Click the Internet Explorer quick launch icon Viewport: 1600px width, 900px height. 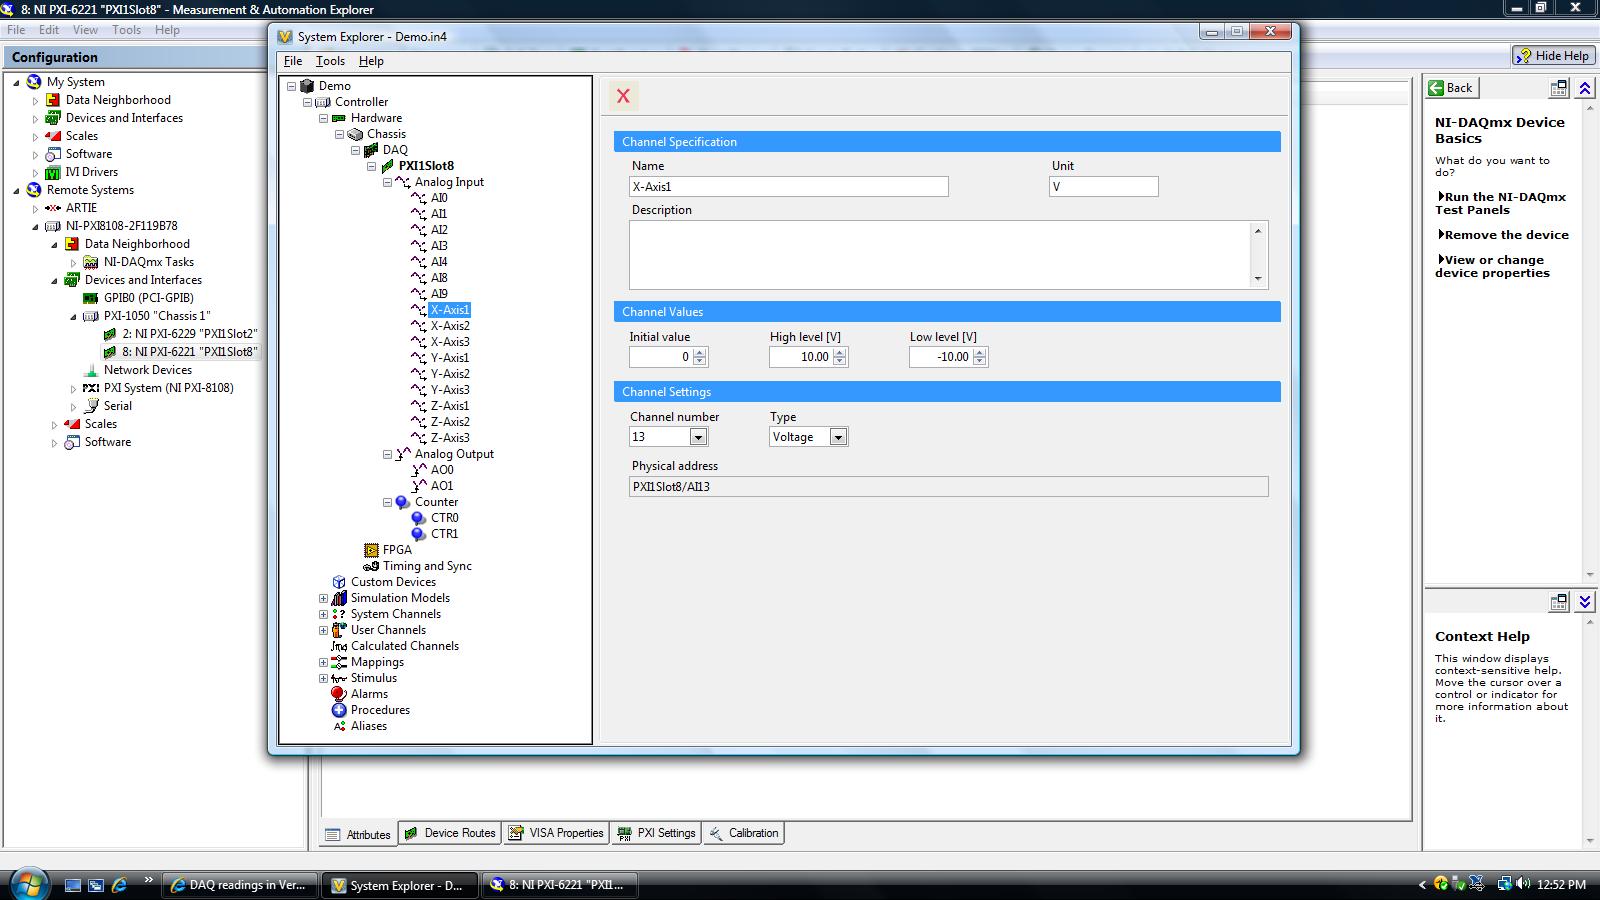tap(119, 885)
